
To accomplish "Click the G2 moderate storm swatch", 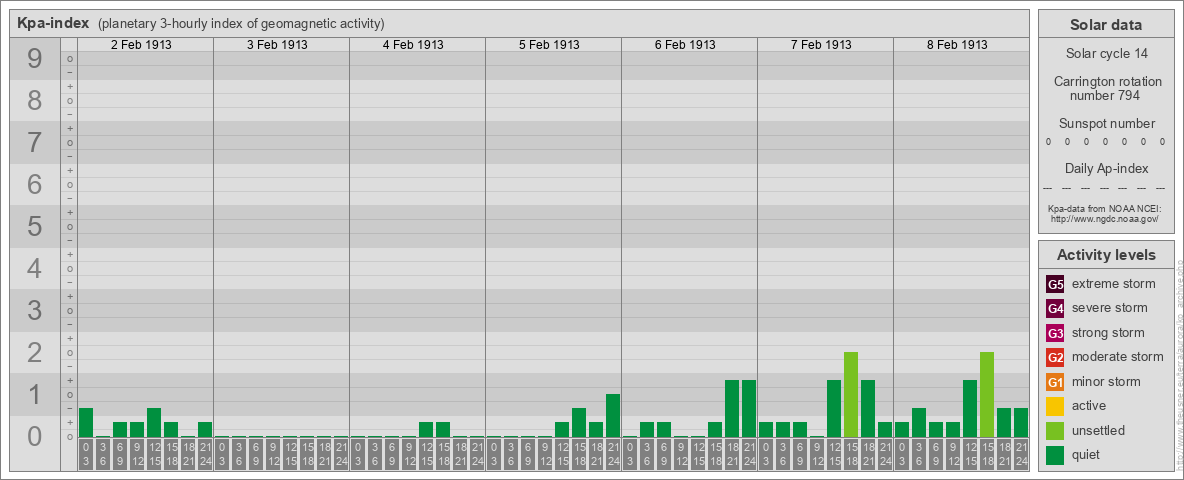I will 1055,357.
